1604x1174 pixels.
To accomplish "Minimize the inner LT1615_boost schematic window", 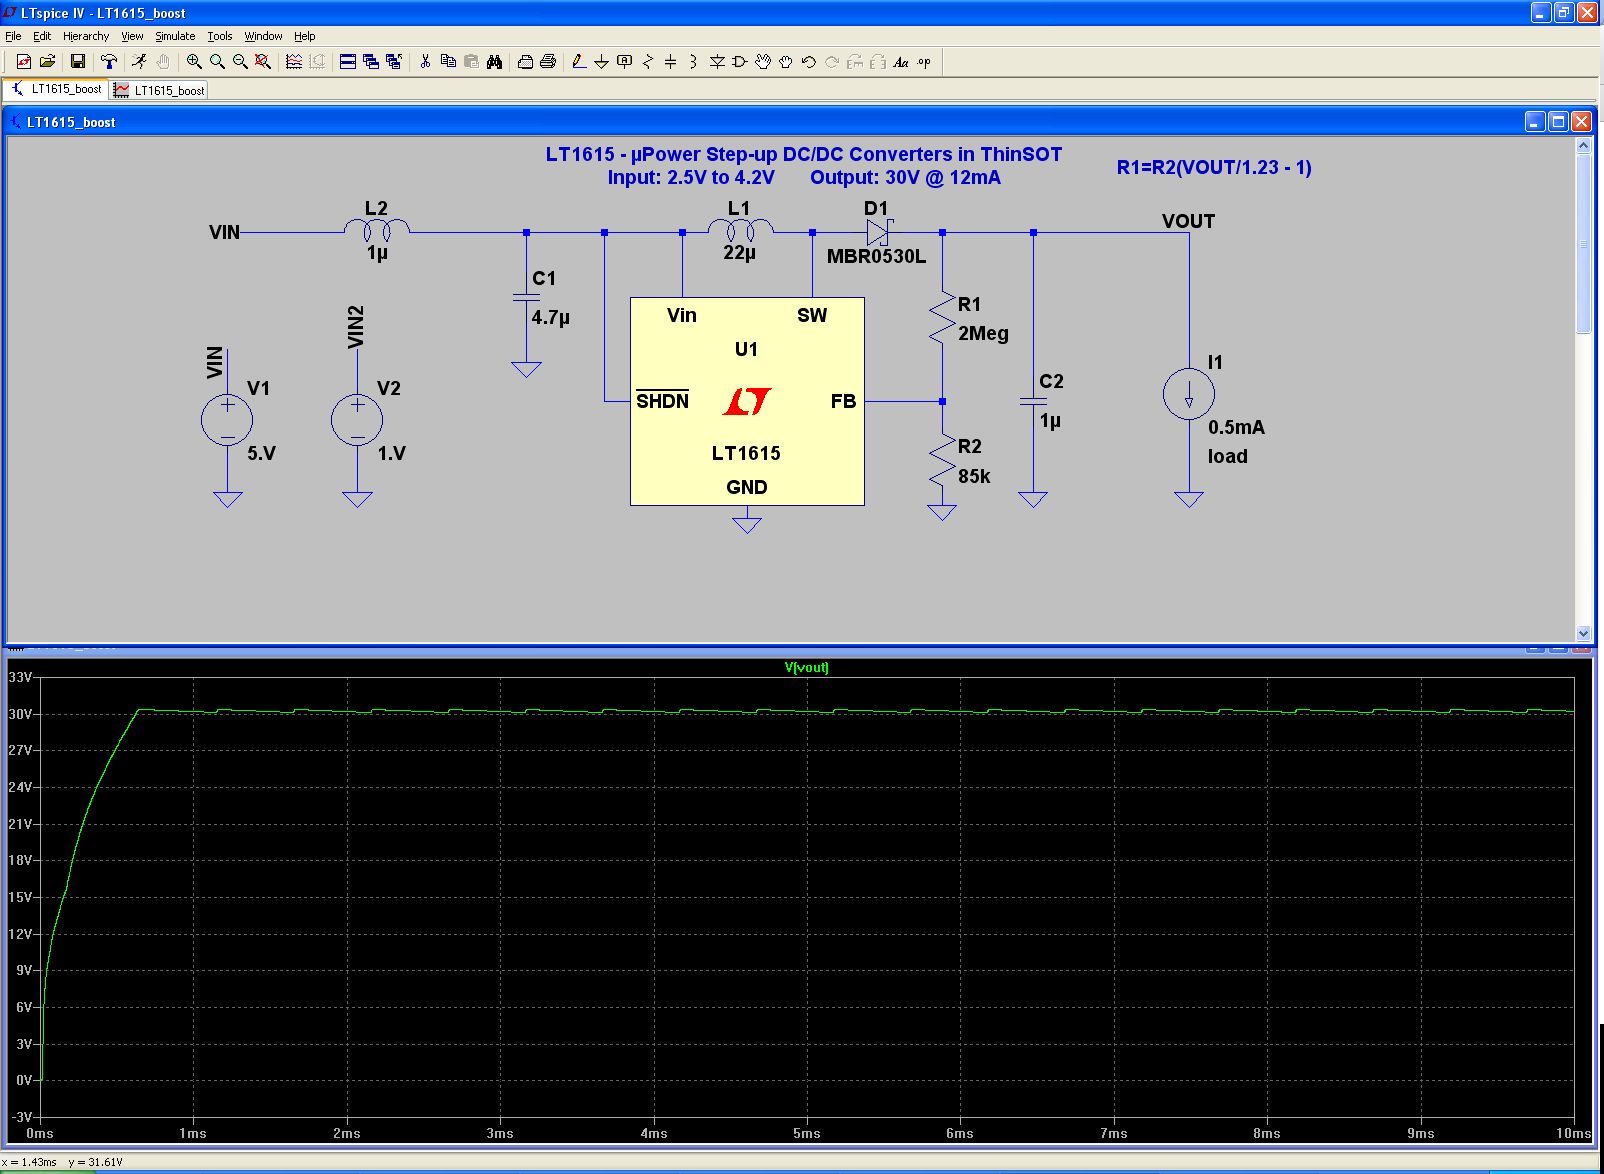I will [x=1535, y=121].
